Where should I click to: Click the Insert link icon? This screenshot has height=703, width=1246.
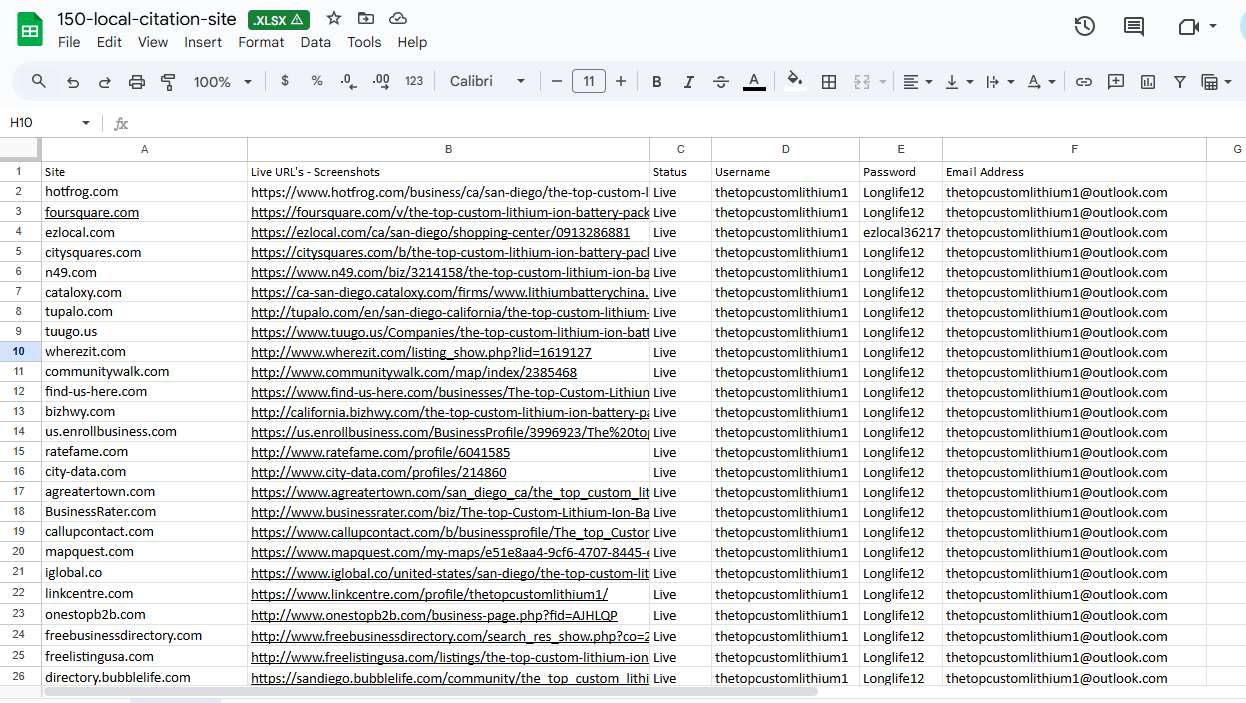[x=1083, y=82]
